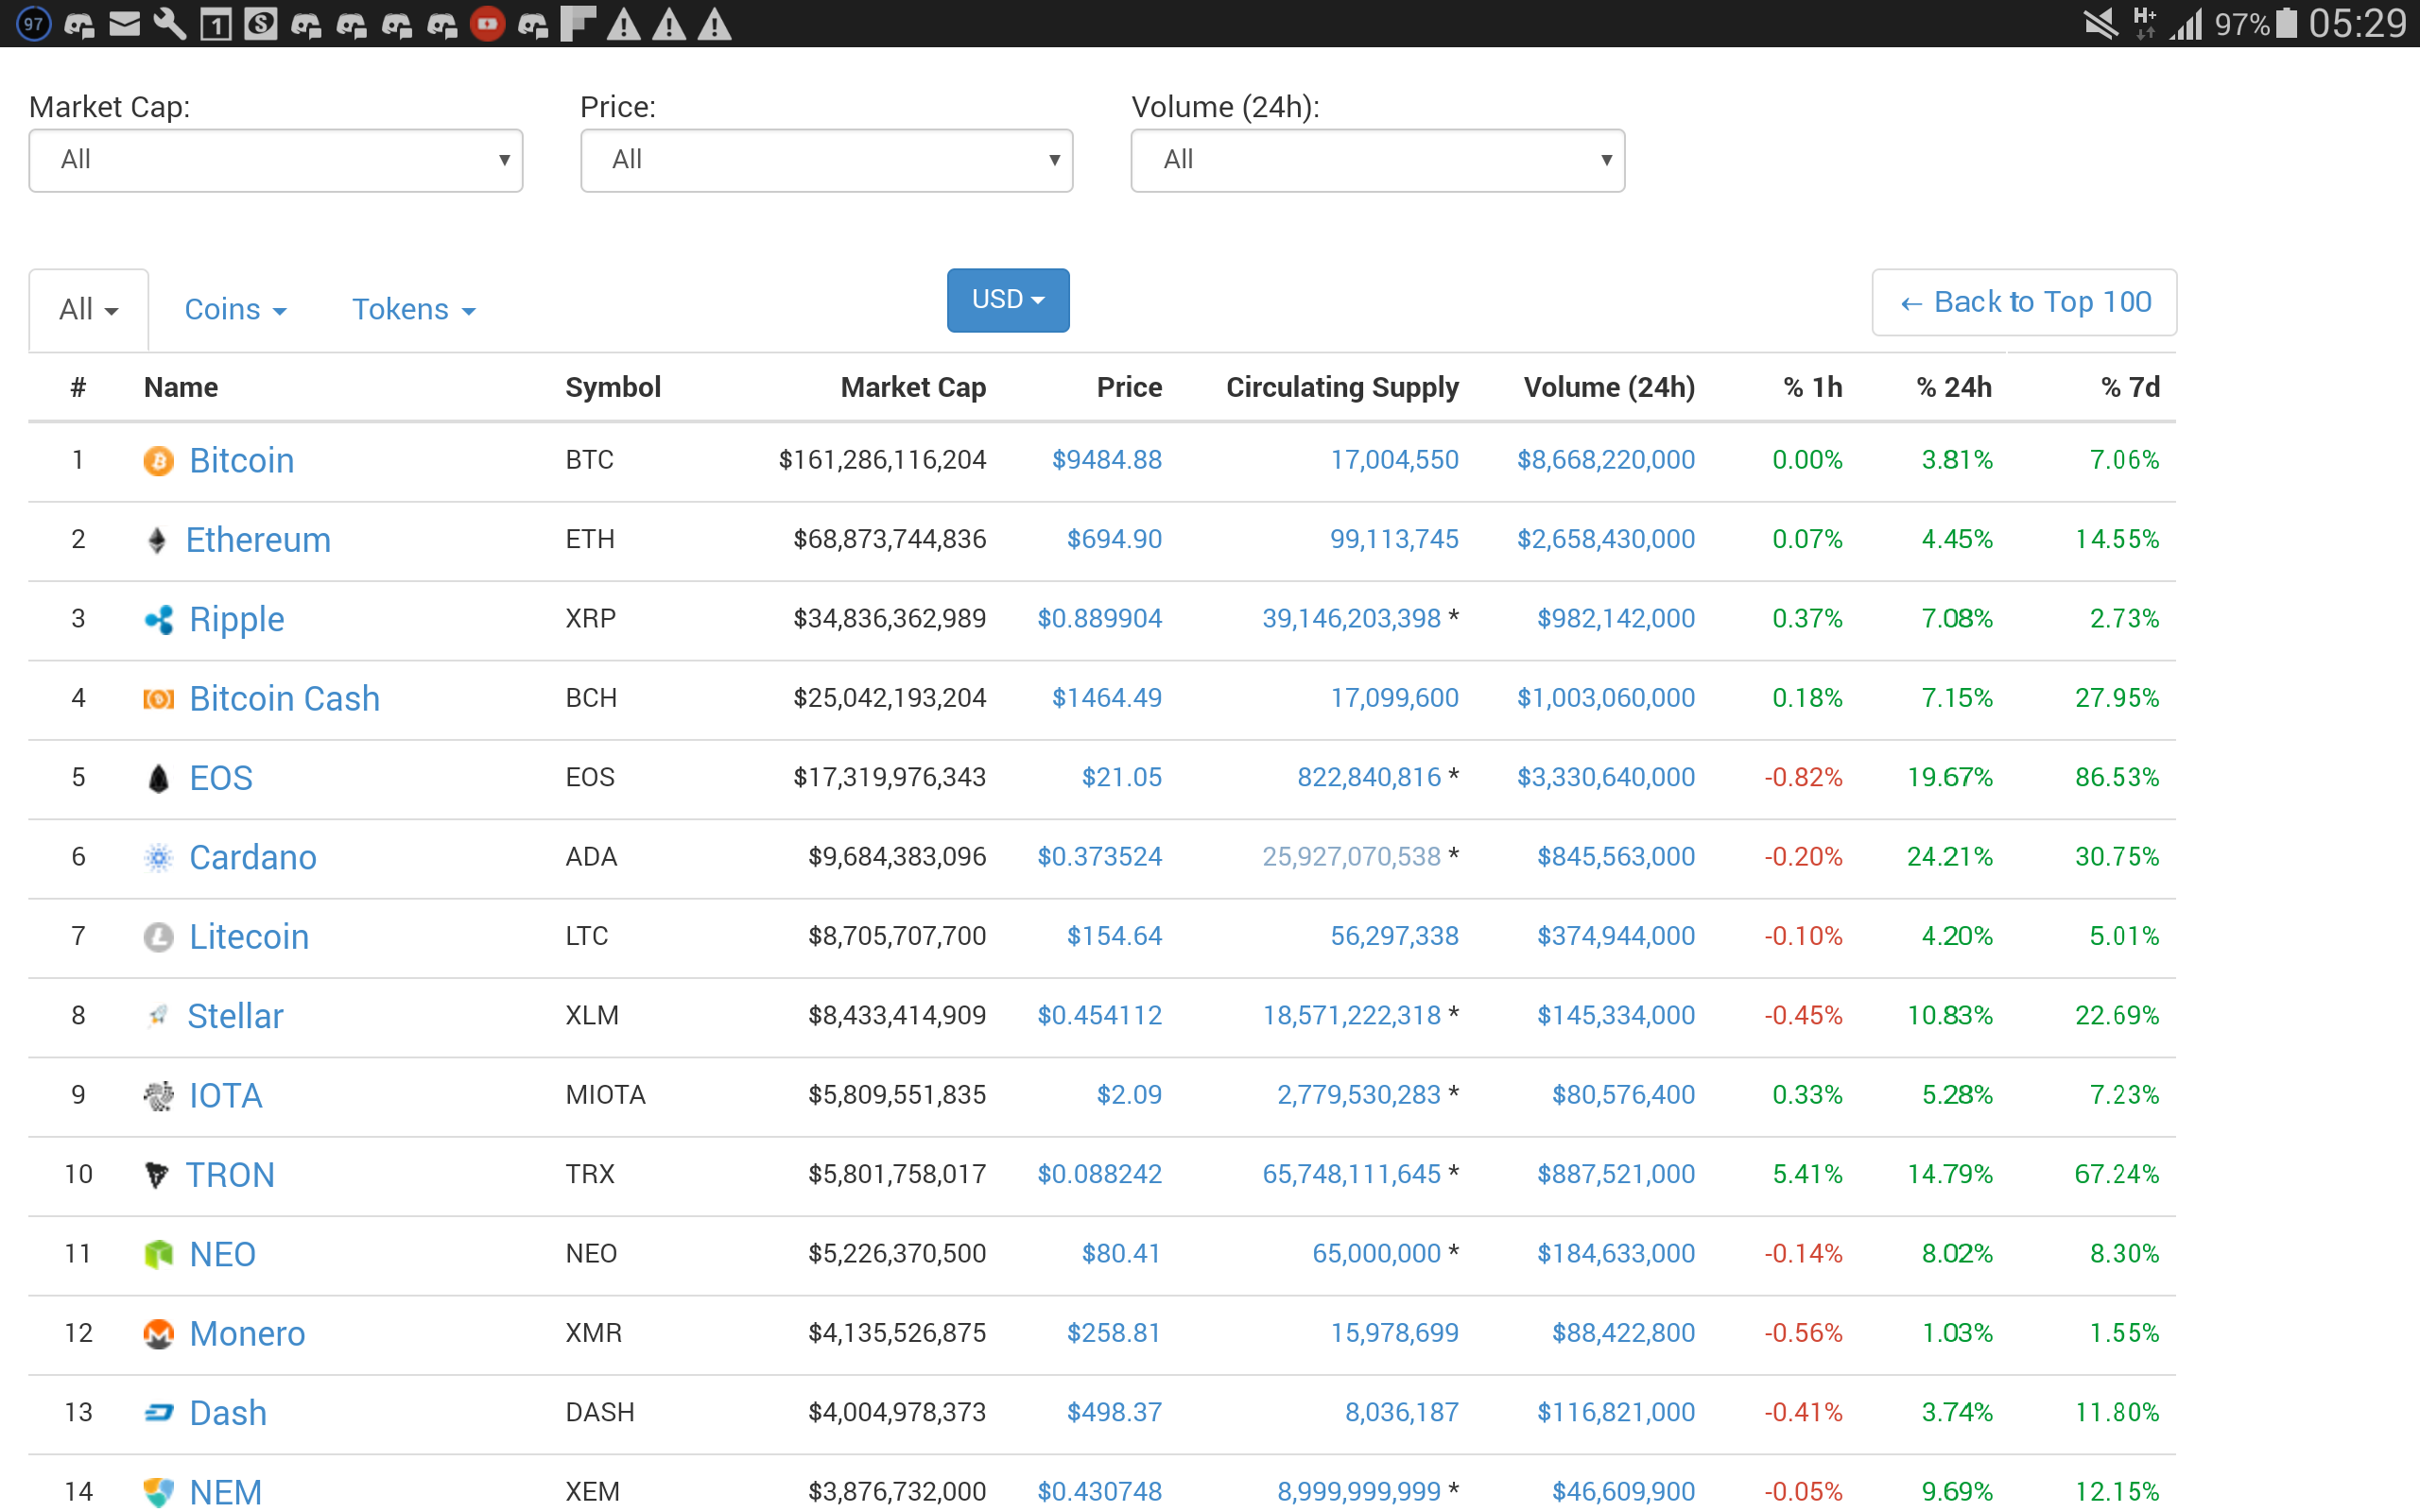
Task: Sort by Volume (24h) column header
Action: 1609,388
